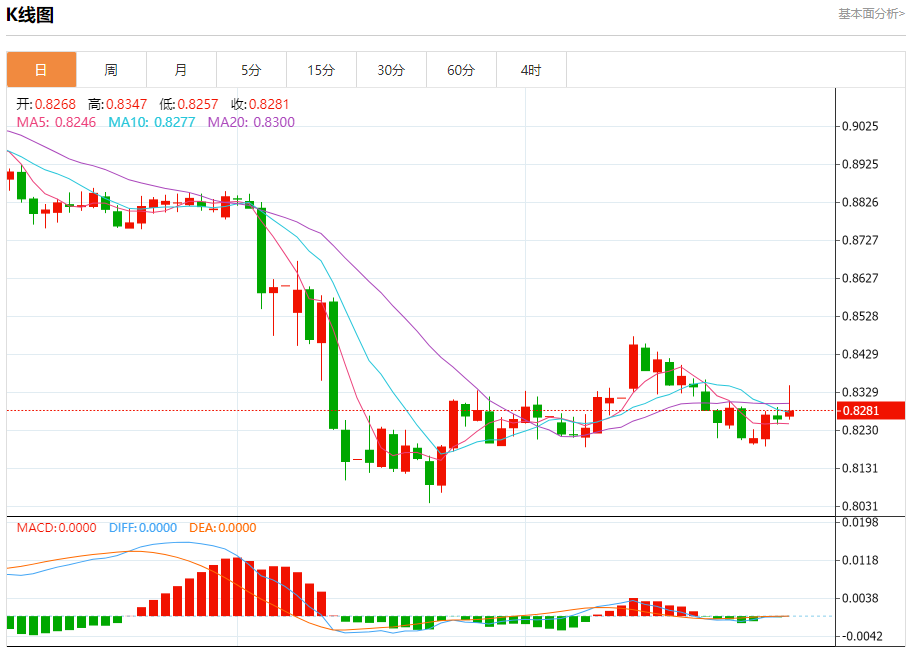Click the DEA:0.0000 indicator label
Image resolution: width=911 pixels, height=647 pixels.
pyautogui.click(x=223, y=527)
